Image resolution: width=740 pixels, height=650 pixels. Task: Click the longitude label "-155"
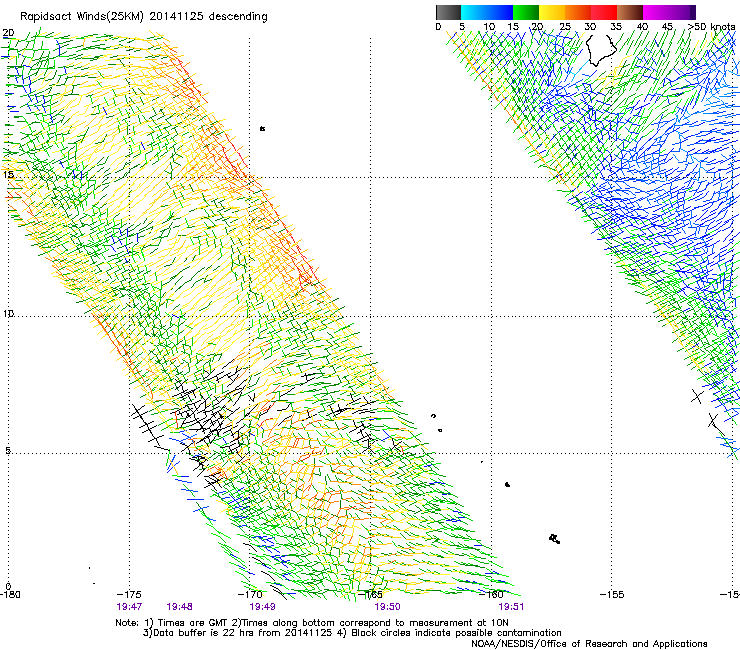click(612, 595)
